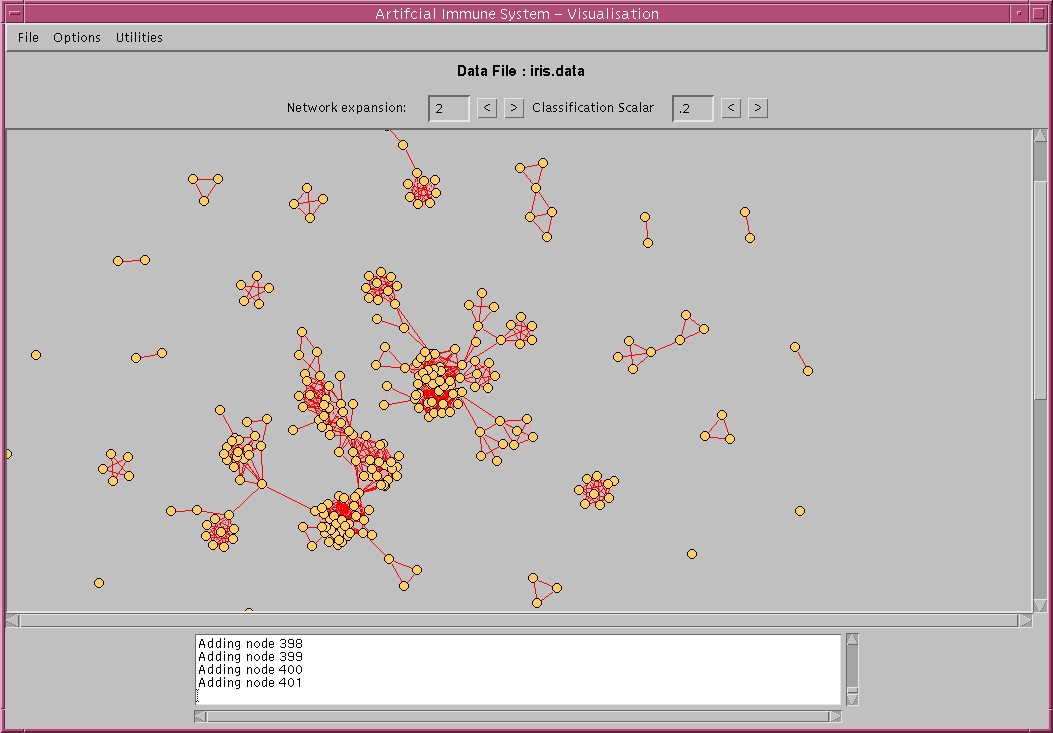Decrease Classification Scalar with the < button

coord(731,107)
